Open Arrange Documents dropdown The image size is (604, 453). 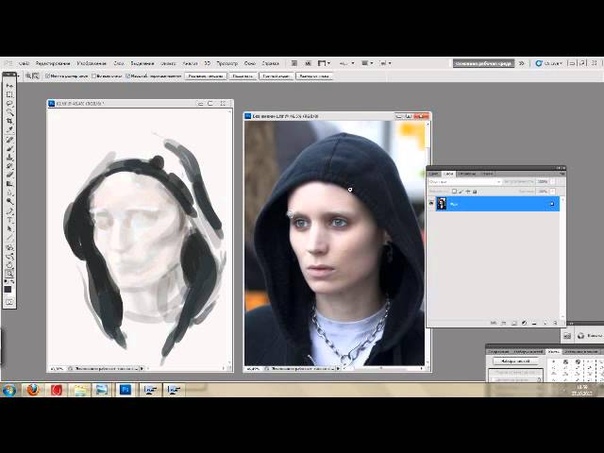click(x=367, y=63)
